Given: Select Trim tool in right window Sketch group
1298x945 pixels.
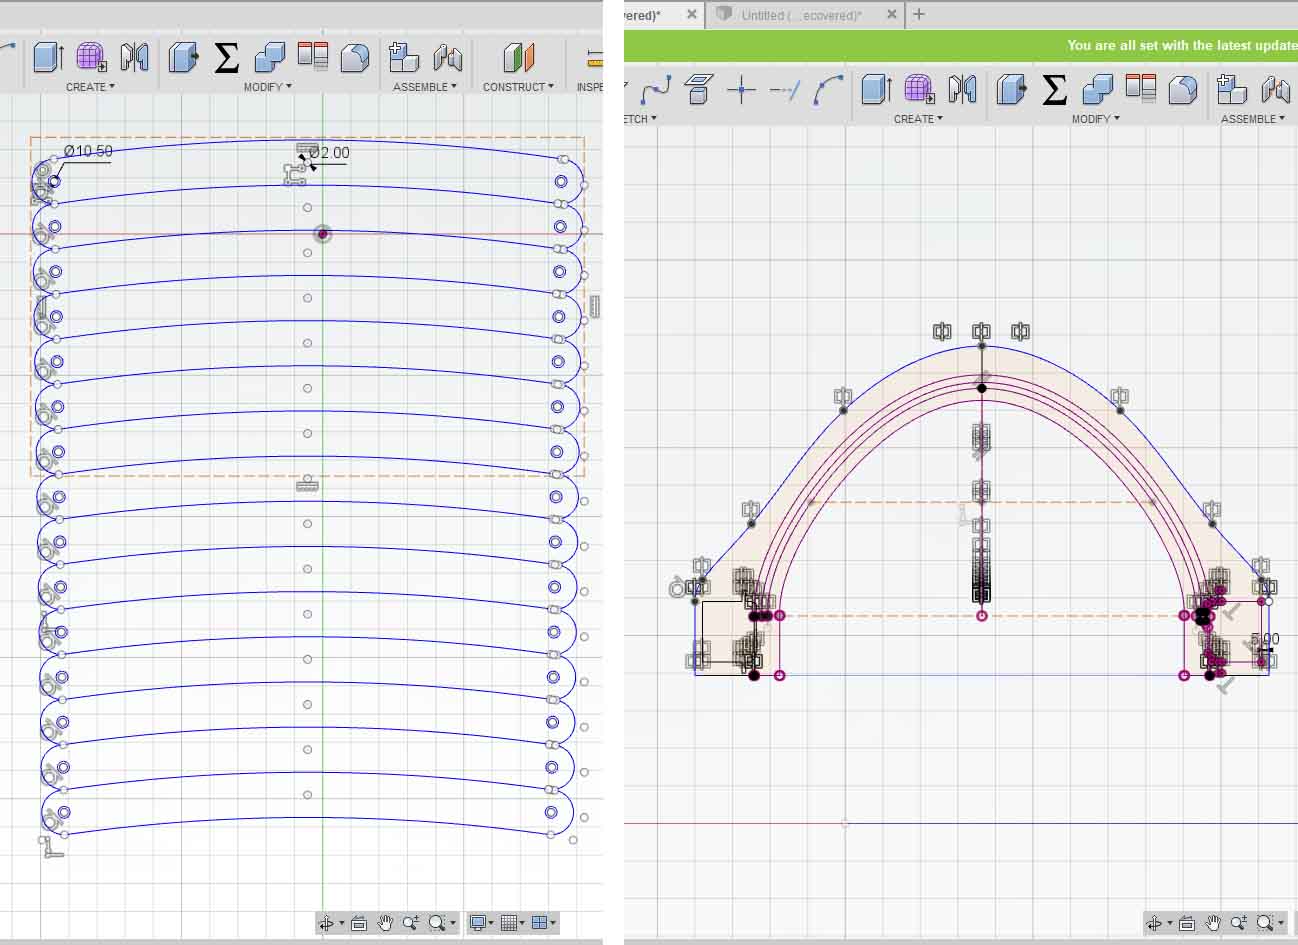Looking at the screenshot, I should tap(742, 90).
